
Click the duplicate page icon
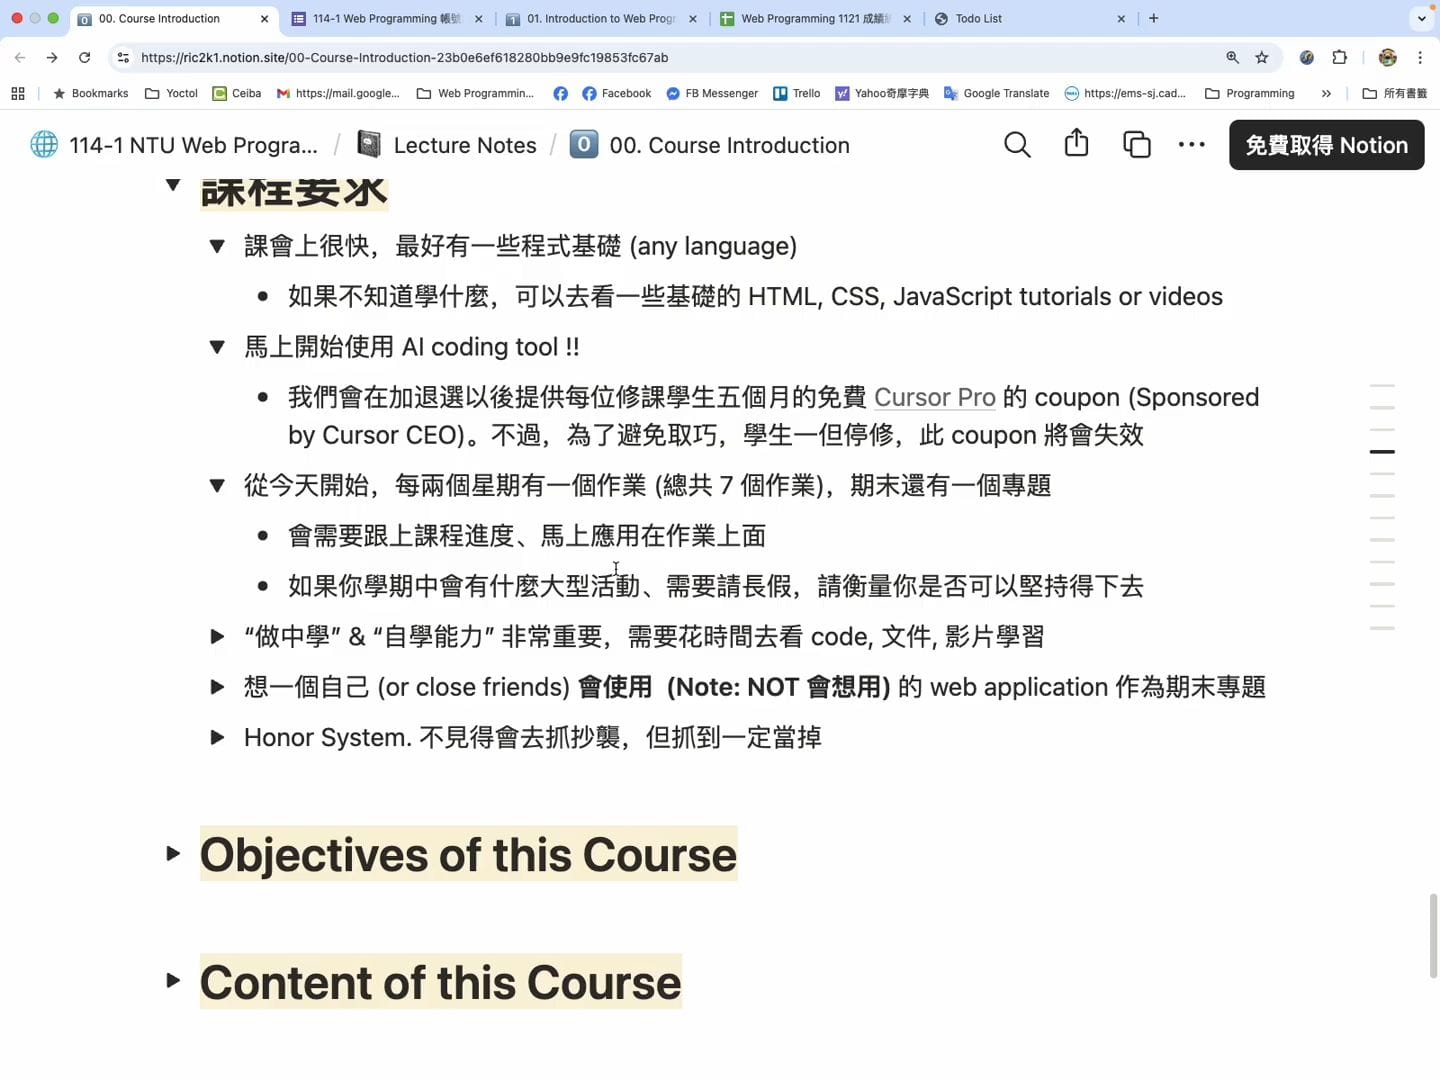click(1136, 145)
